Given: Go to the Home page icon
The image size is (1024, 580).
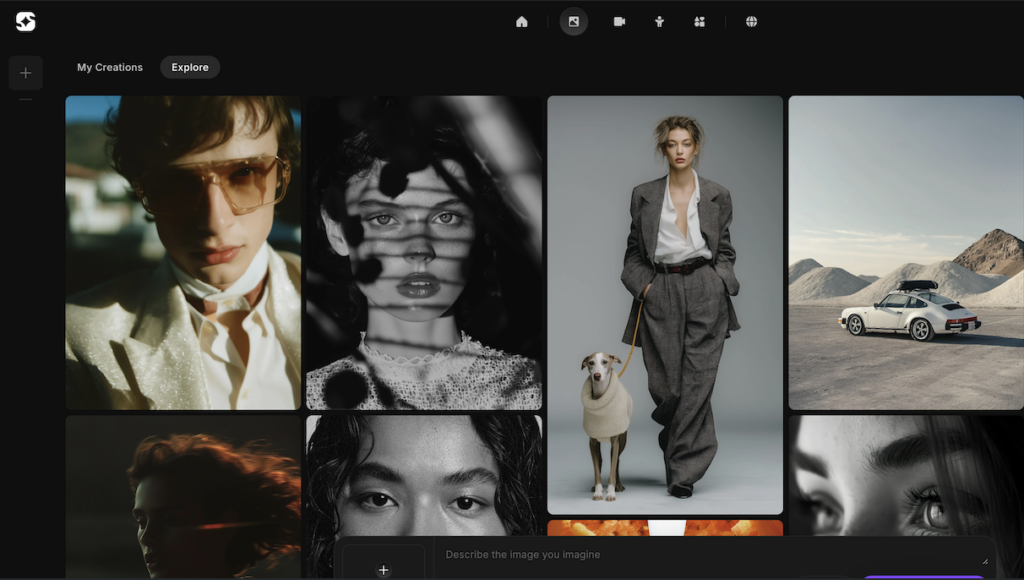Looking at the screenshot, I should 521,22.
